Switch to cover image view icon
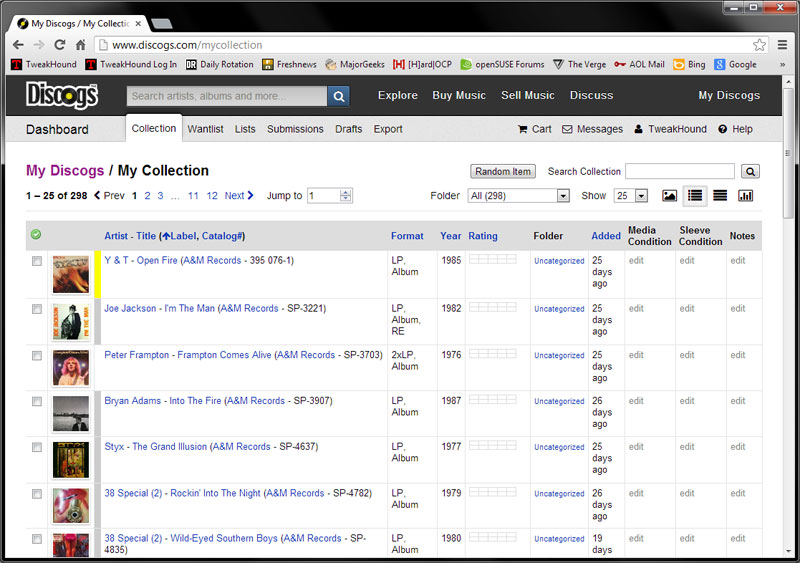800x563 pixels. tap(669, 195)
